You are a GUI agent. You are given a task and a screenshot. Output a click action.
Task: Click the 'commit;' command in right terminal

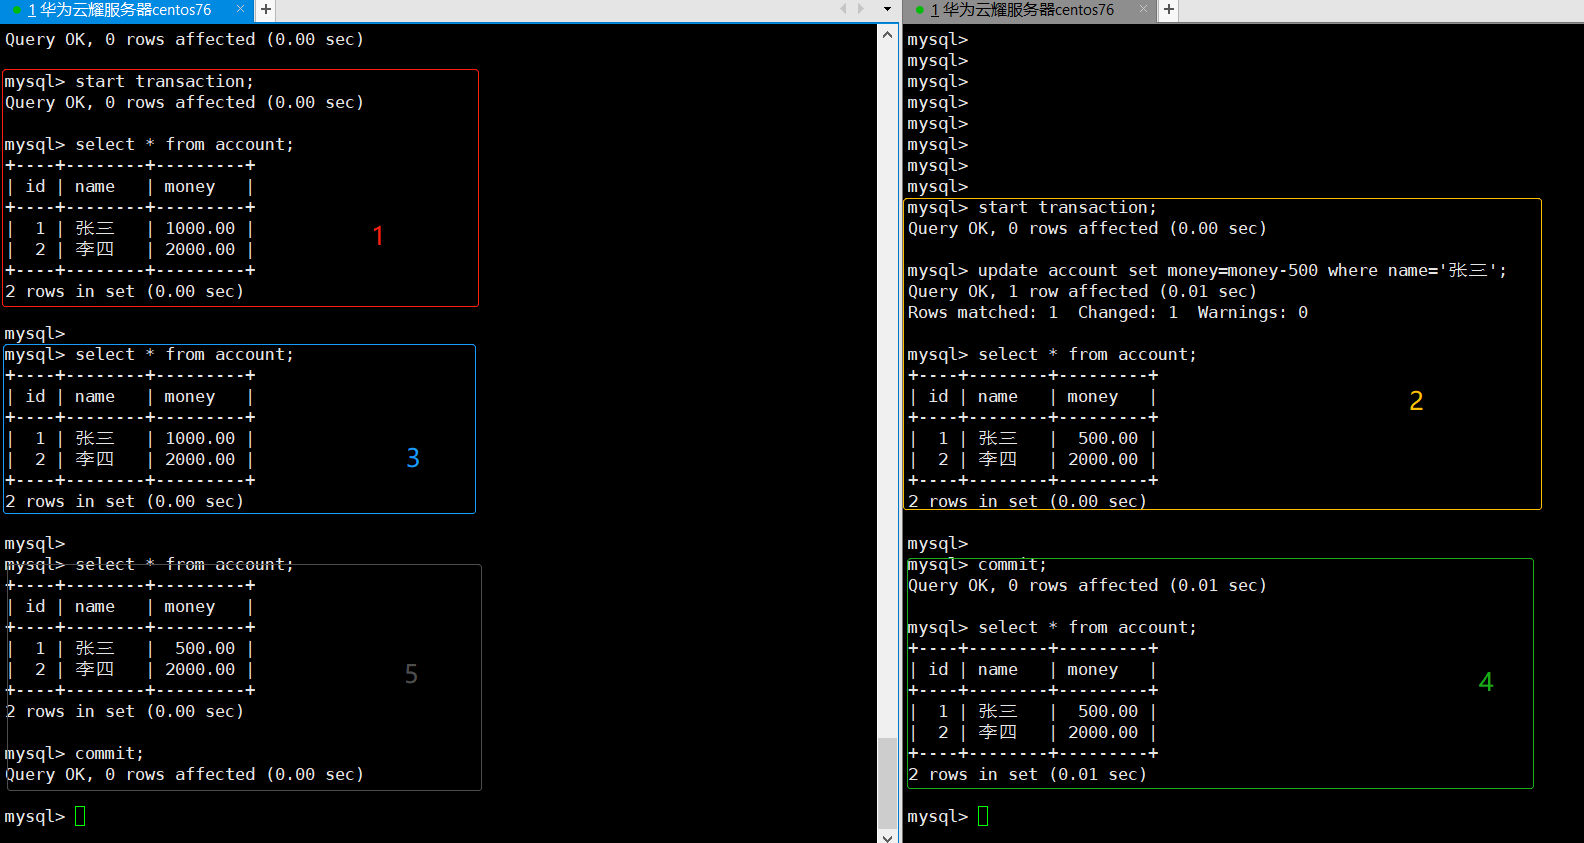[1012, 564]
